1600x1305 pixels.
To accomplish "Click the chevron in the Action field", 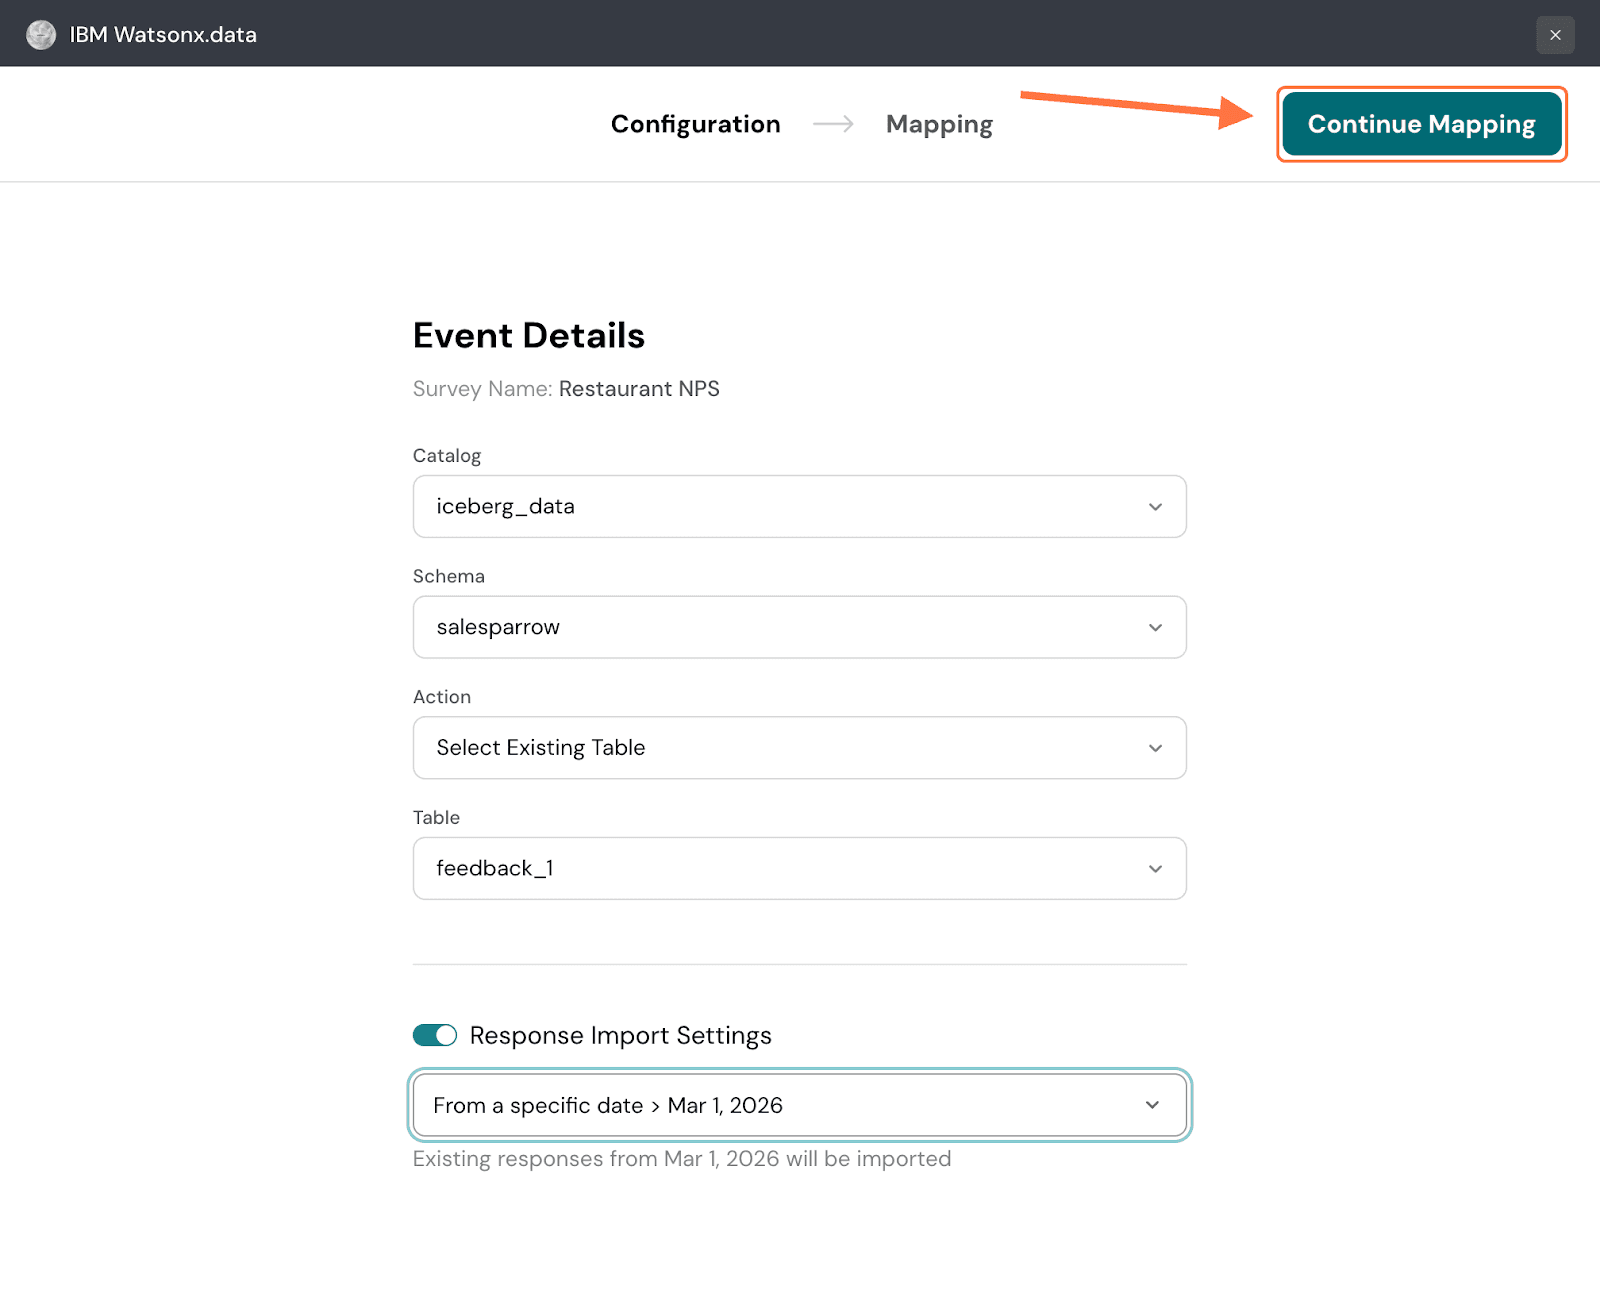I will click(x=1155, y=748).
